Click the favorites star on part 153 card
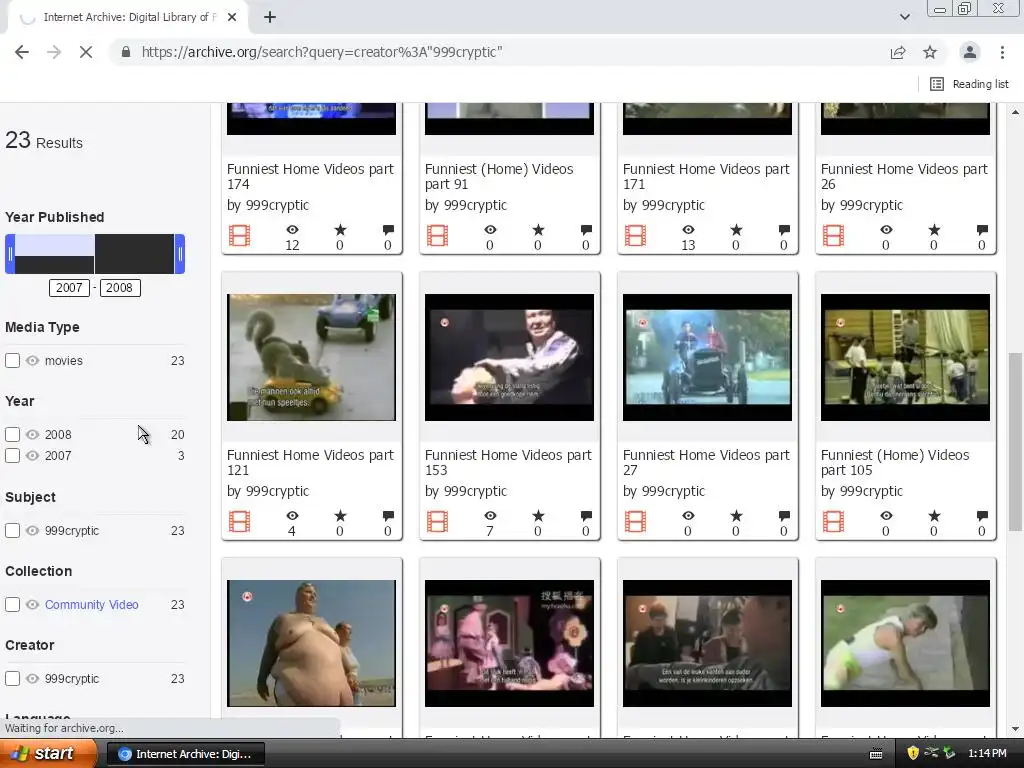Screen dimensions: 1024x768 (538, 516)
